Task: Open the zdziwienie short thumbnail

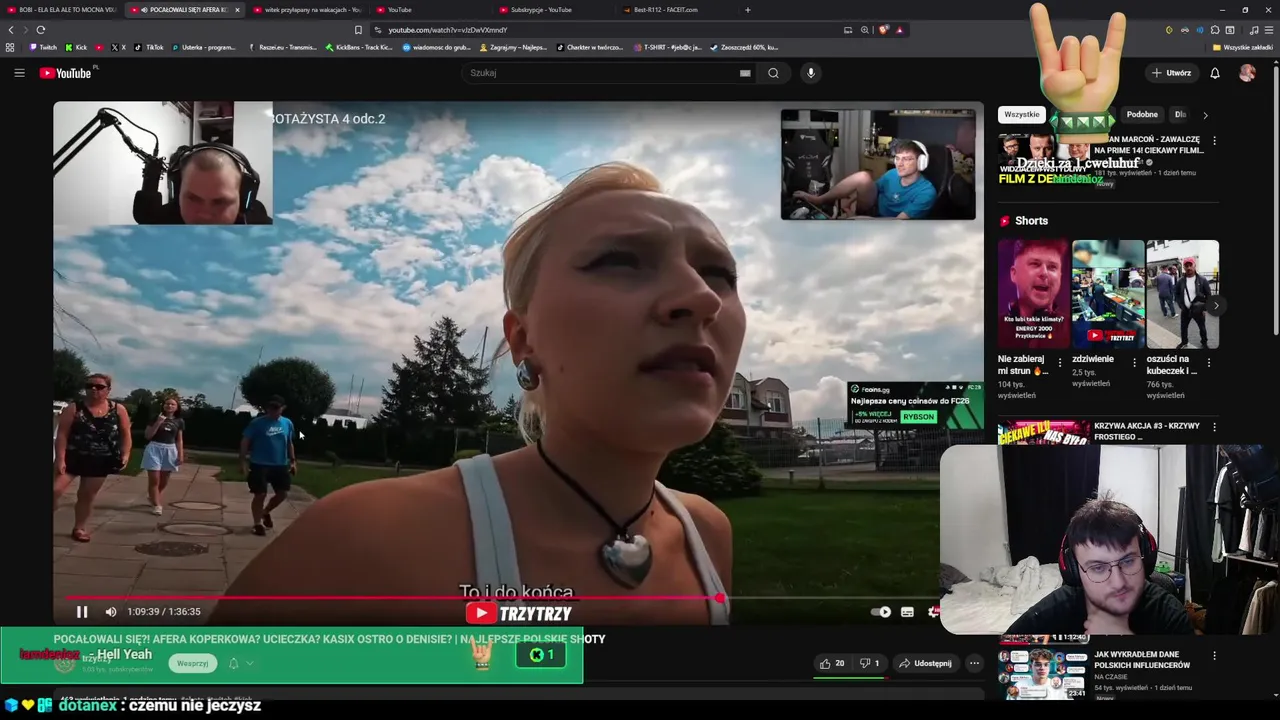Action: tap(1108, 293)
